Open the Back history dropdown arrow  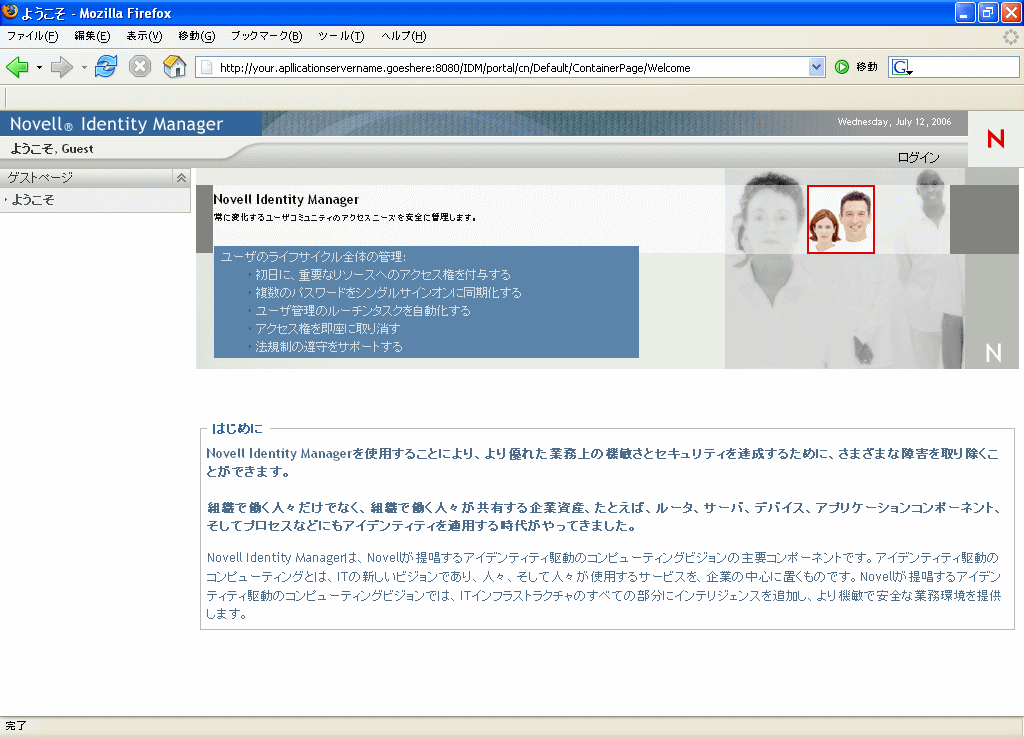point(39,67)
